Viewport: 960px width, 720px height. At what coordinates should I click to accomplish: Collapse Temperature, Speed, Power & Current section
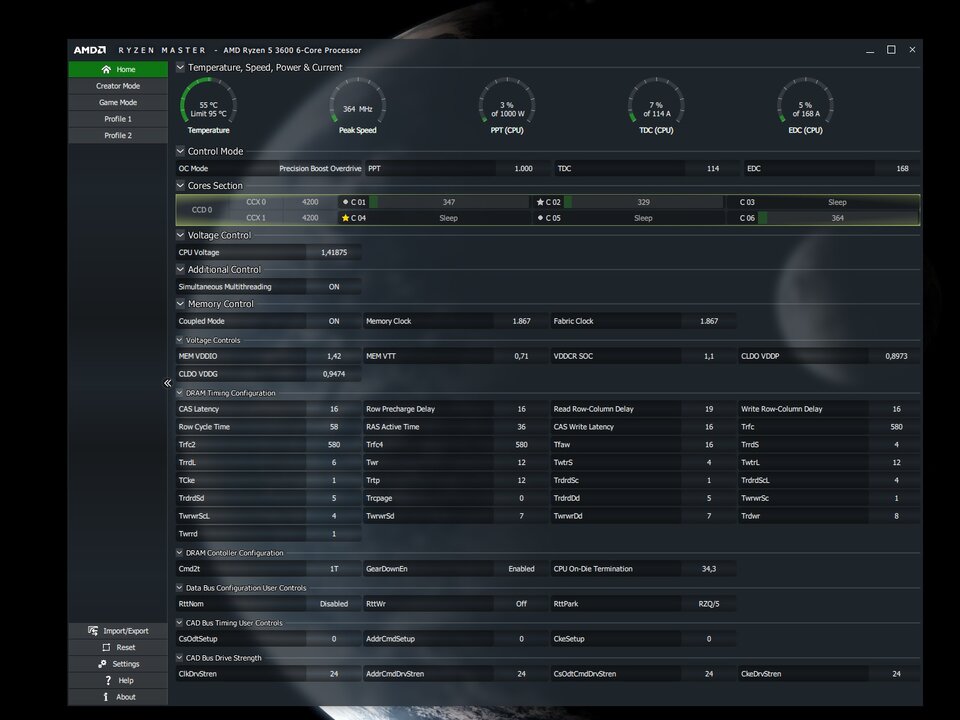tap(180, 67)
